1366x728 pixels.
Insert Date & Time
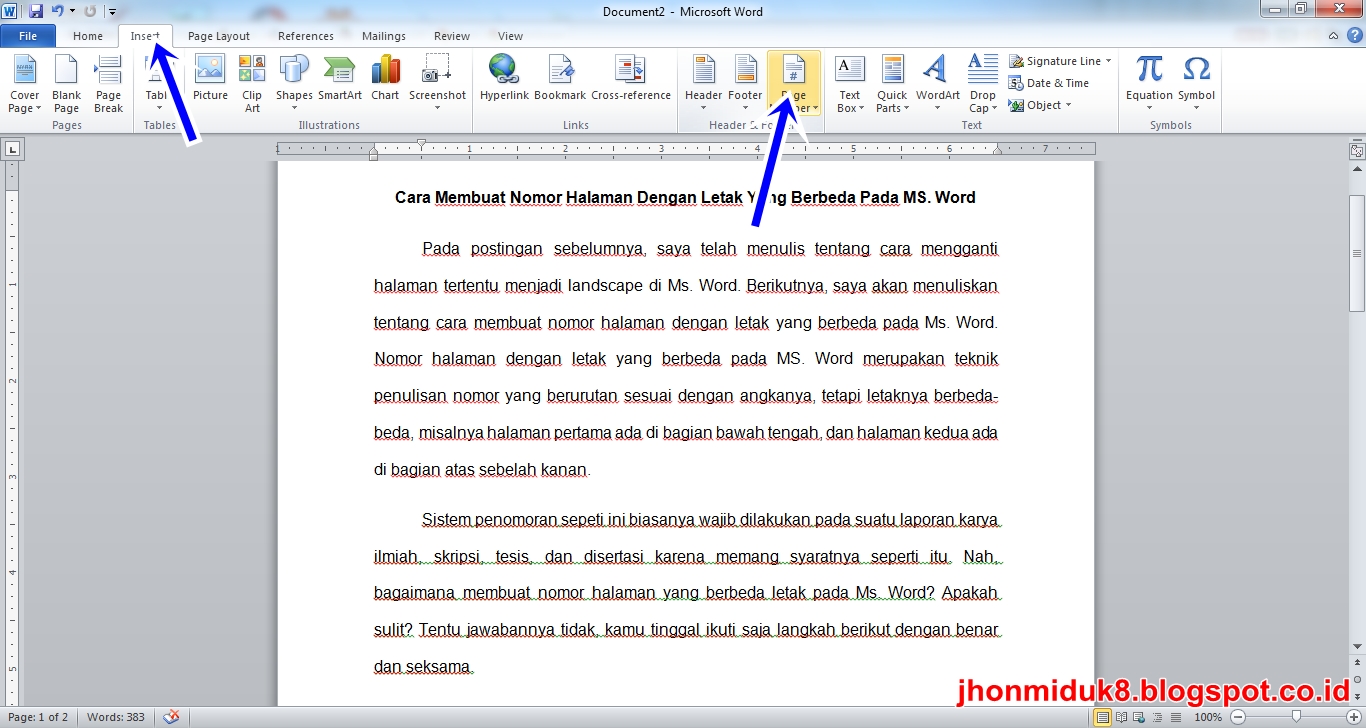click(x=1049, y=83)
